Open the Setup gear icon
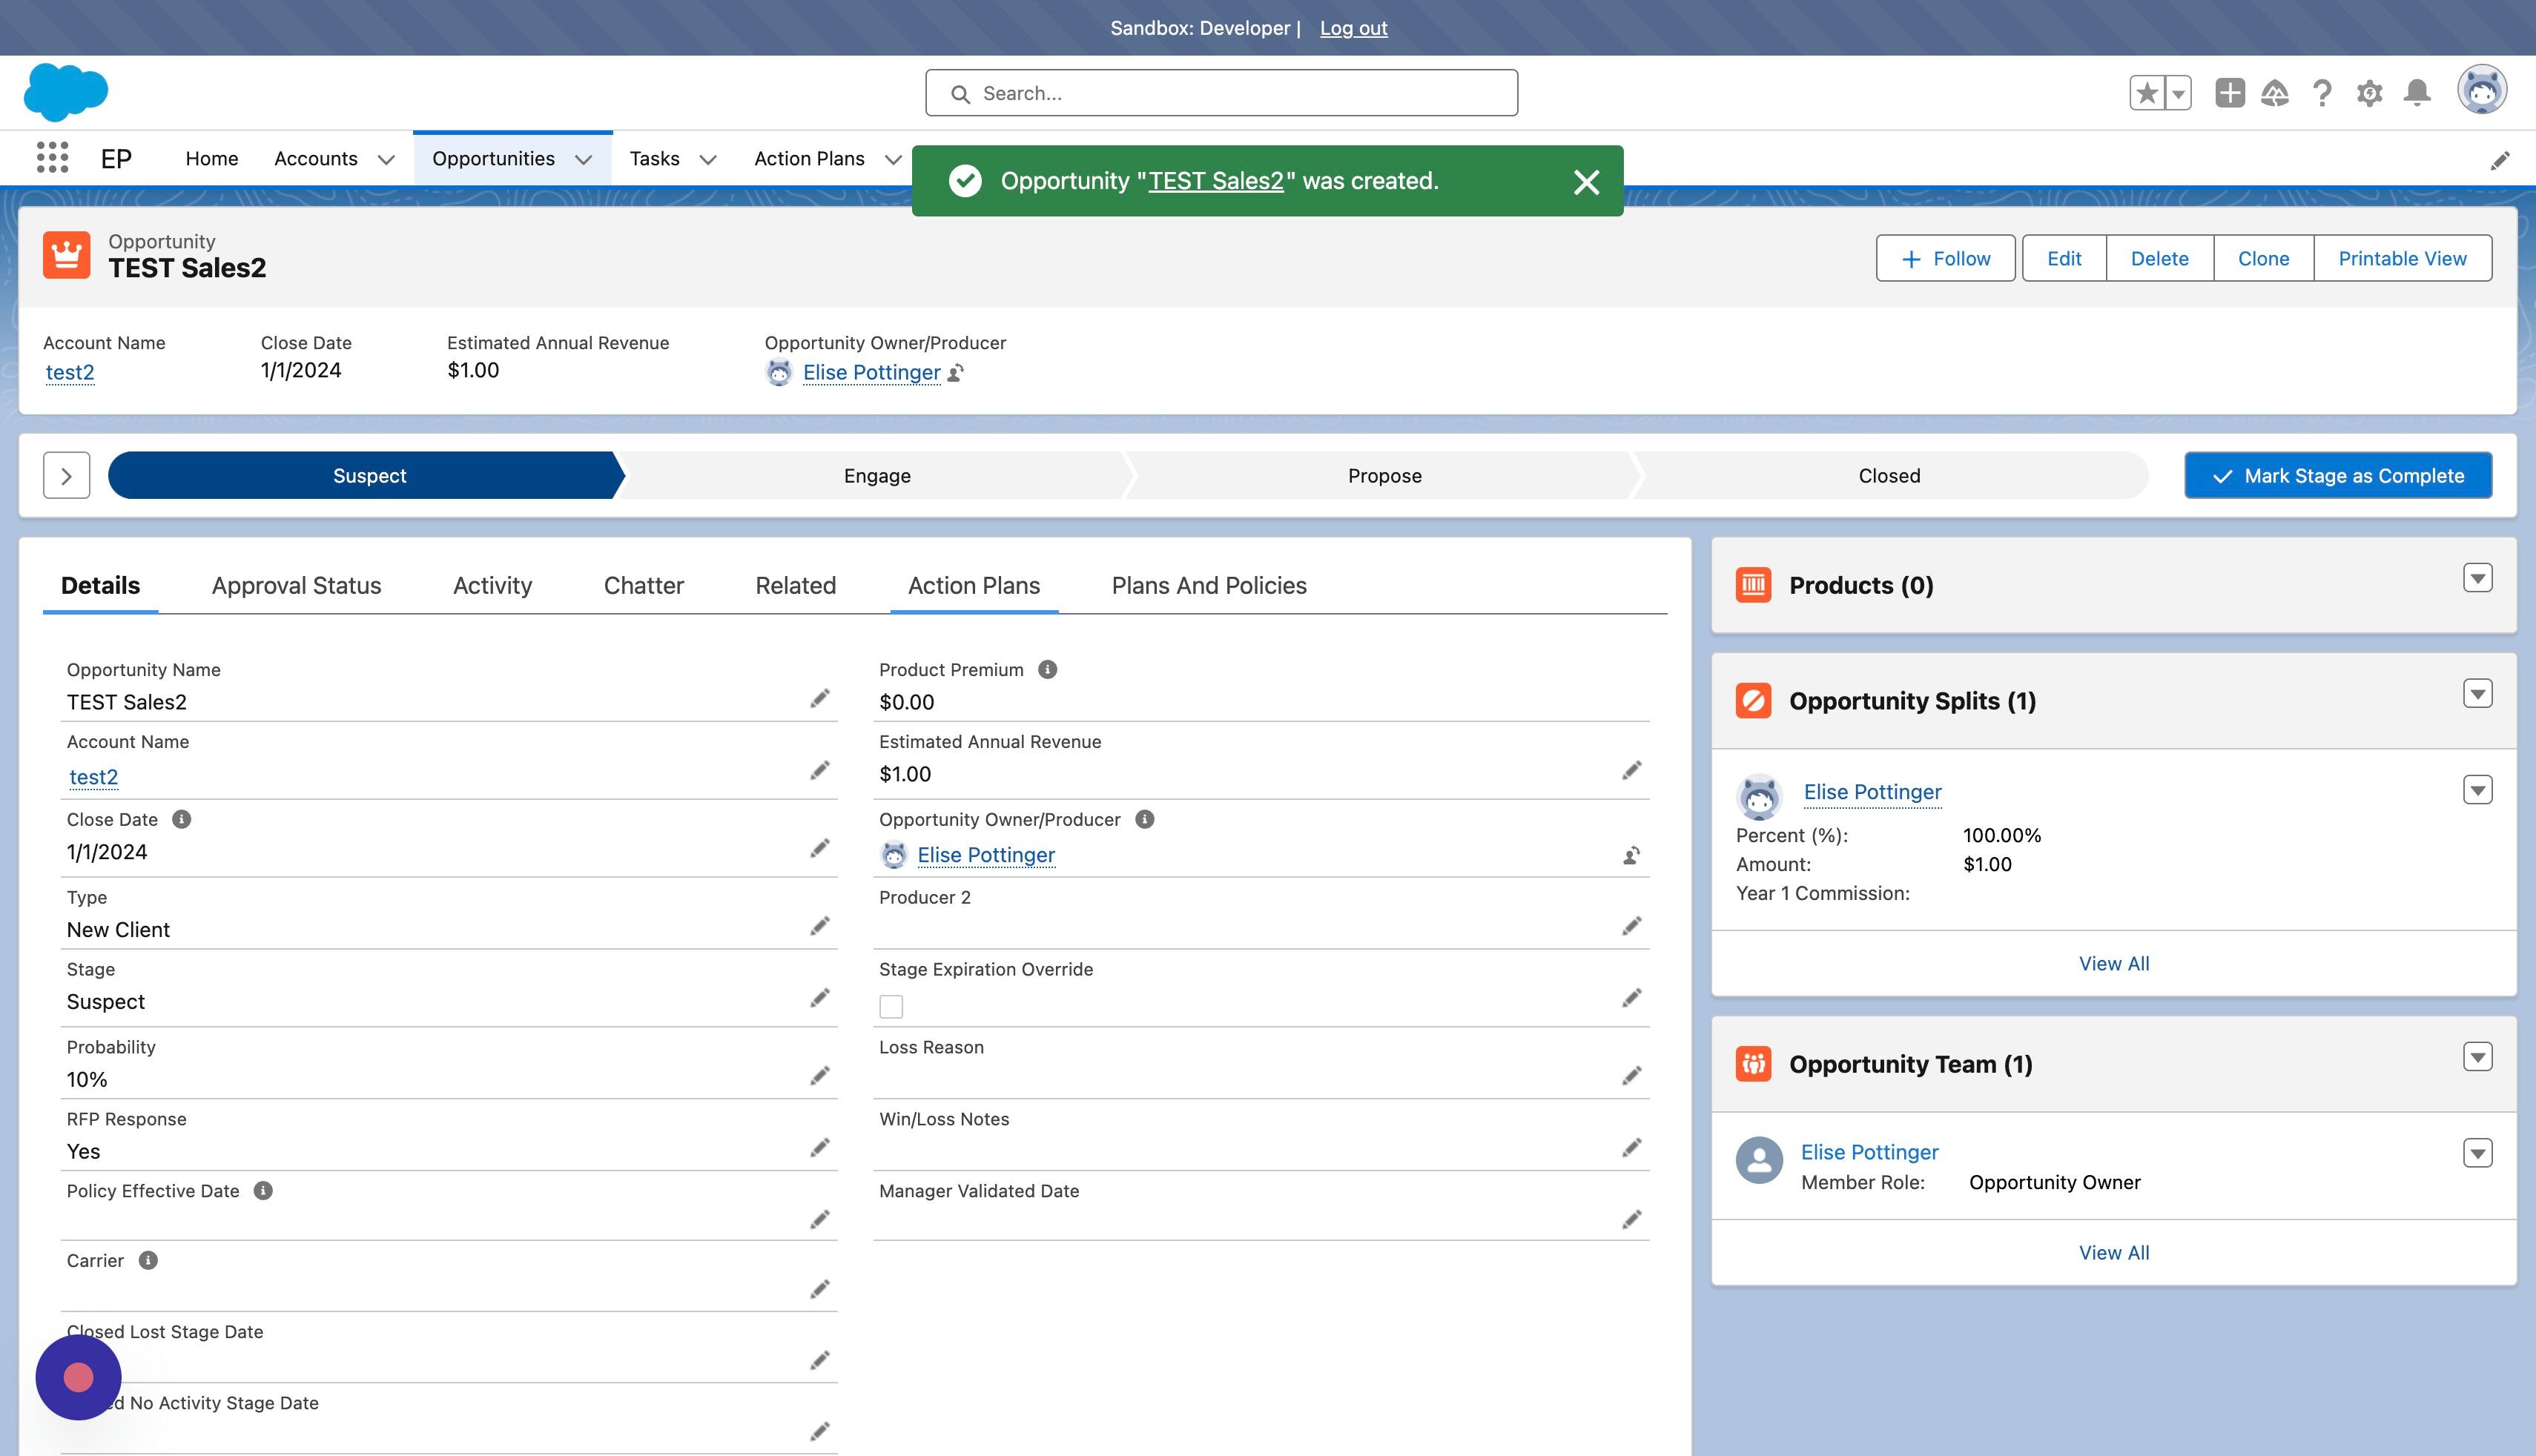 click(2369, 93)
